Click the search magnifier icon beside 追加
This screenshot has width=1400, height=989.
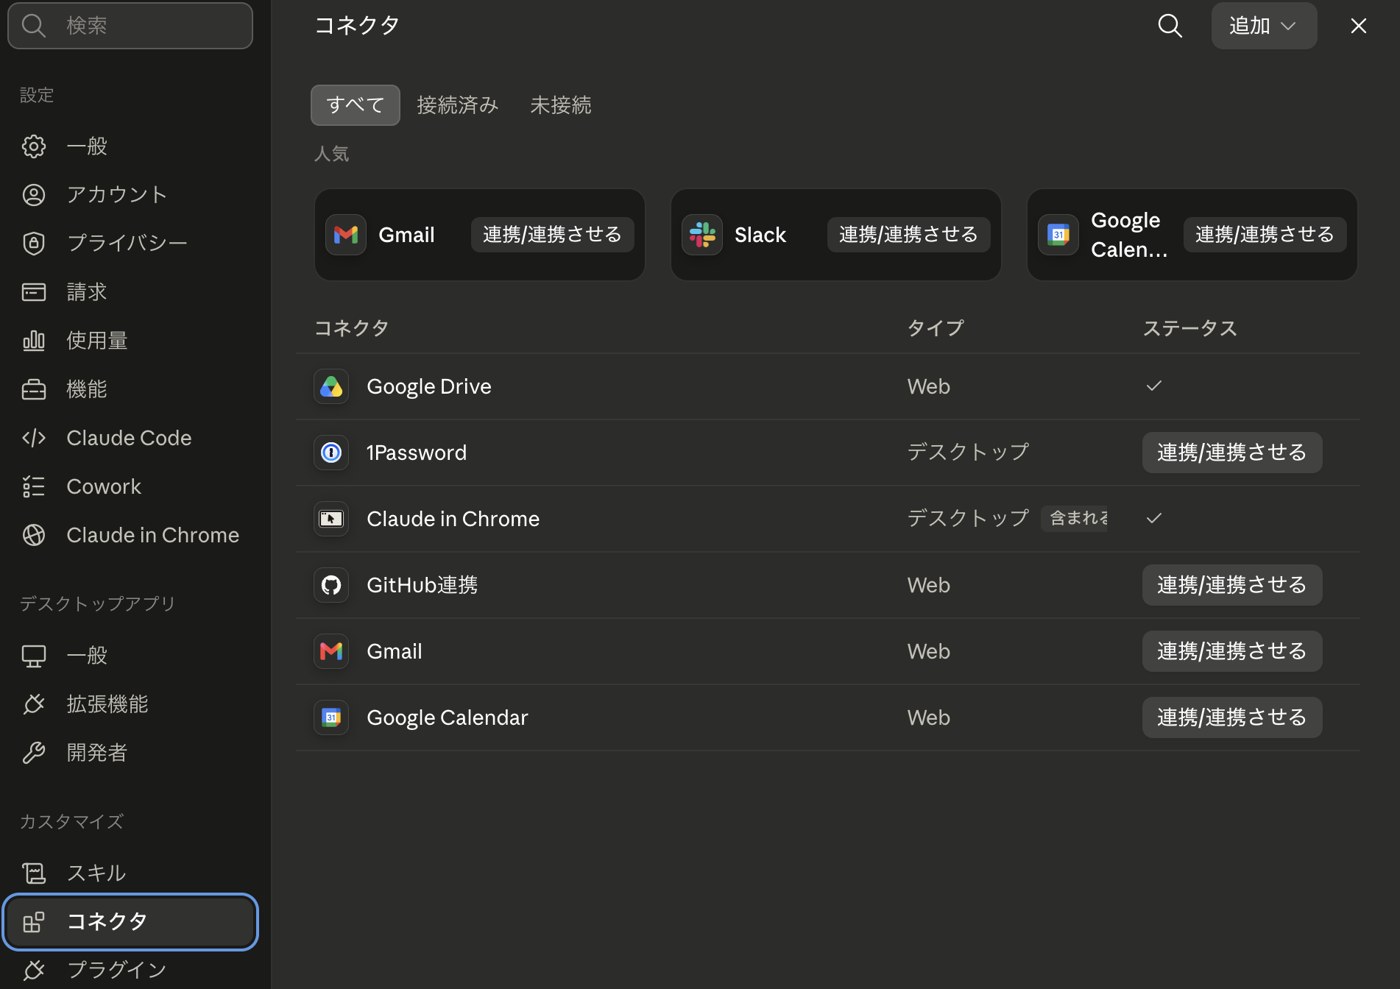(x=1169, y=26)
